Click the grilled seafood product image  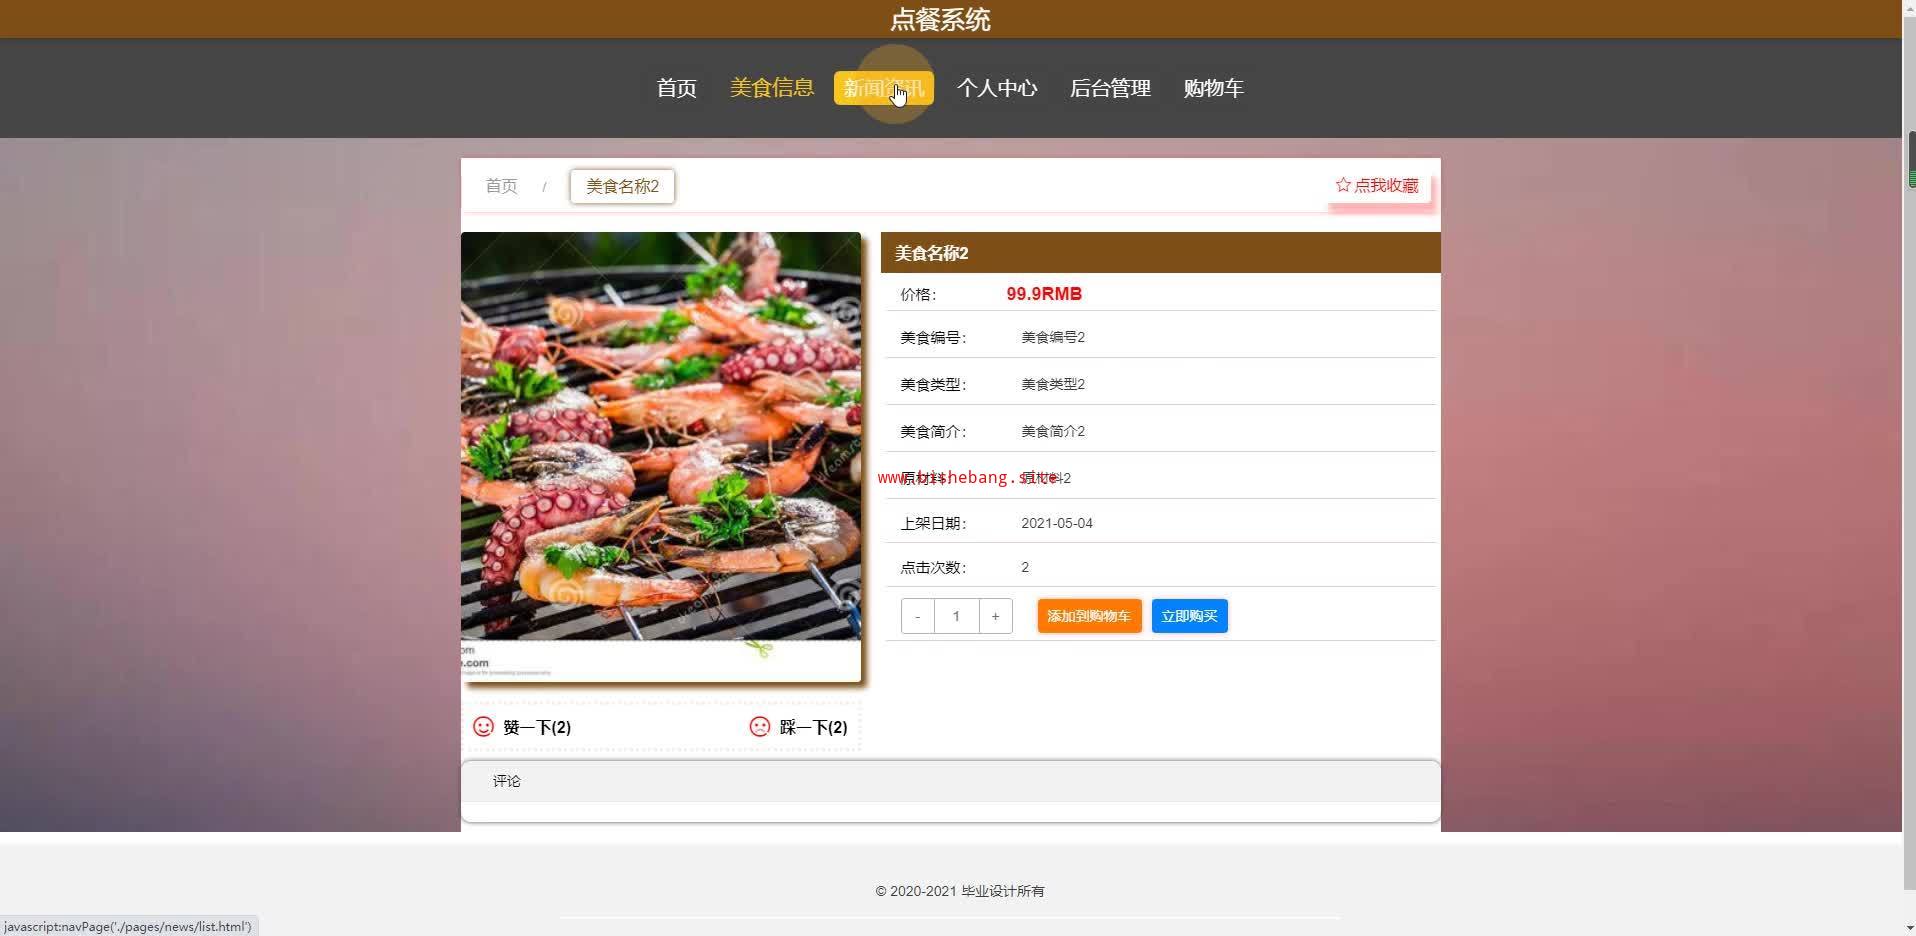point(660,457)
